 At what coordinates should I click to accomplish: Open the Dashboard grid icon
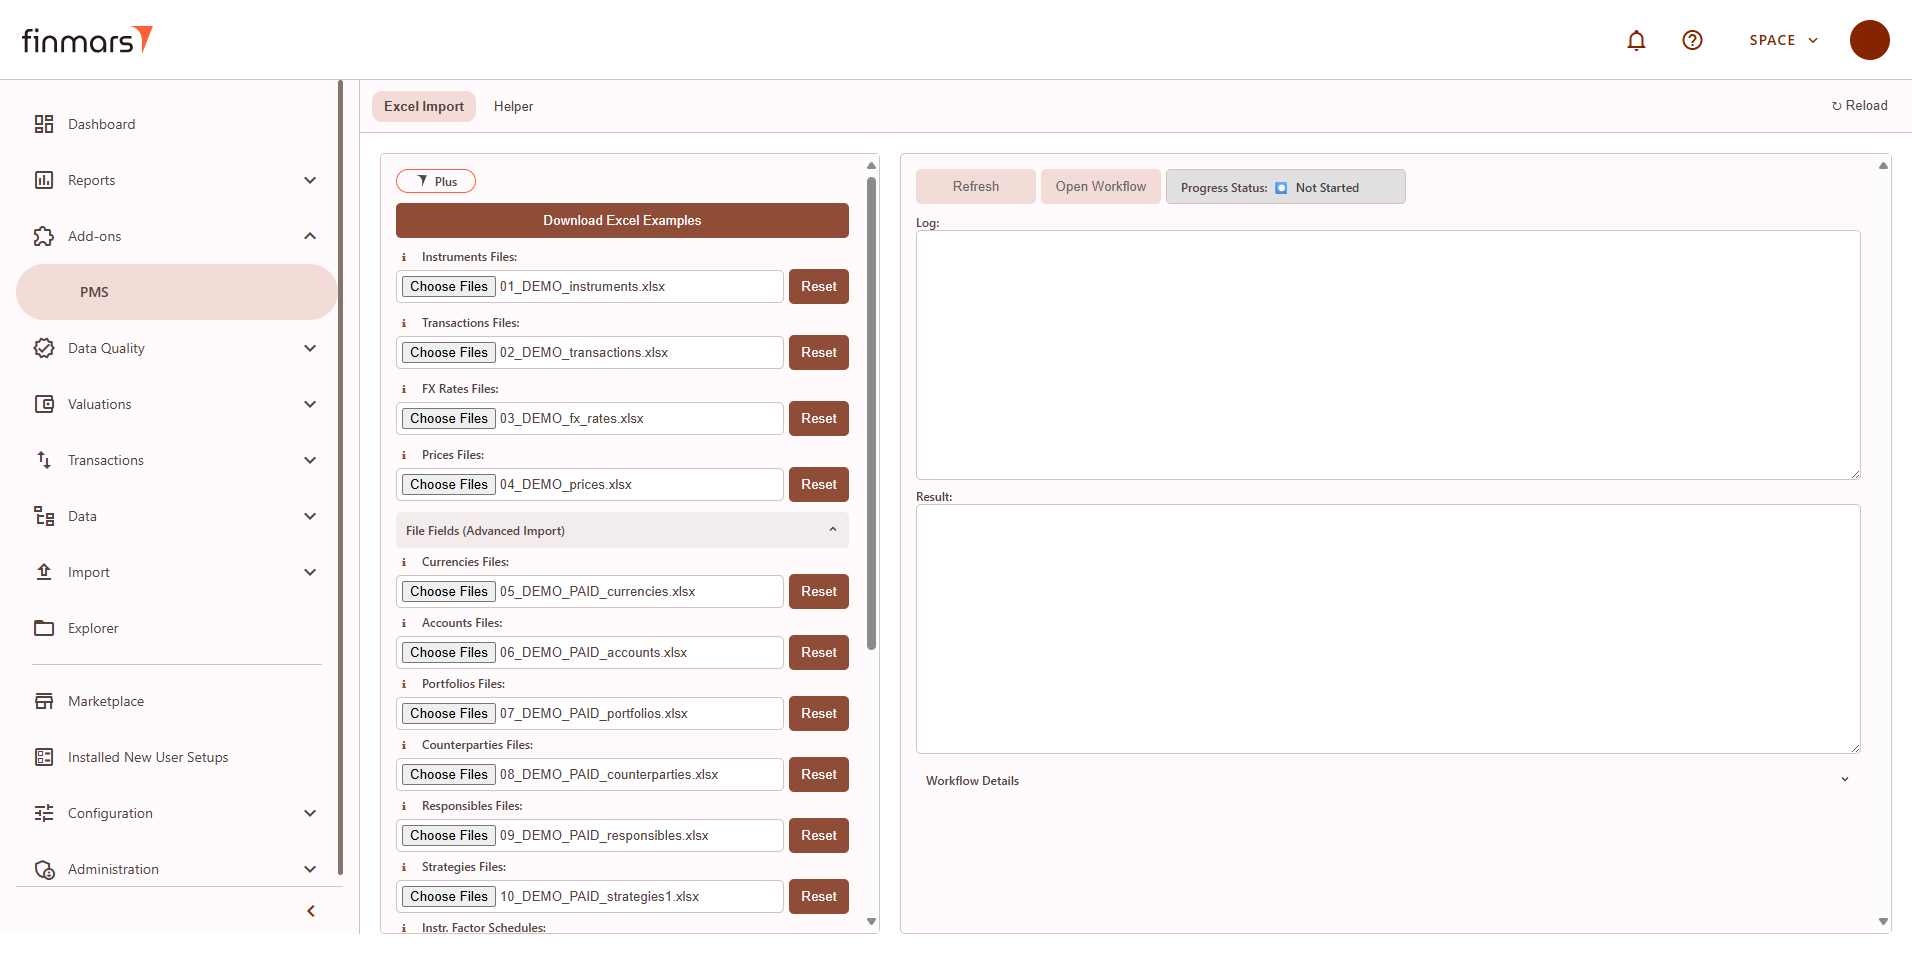(44, 124)
